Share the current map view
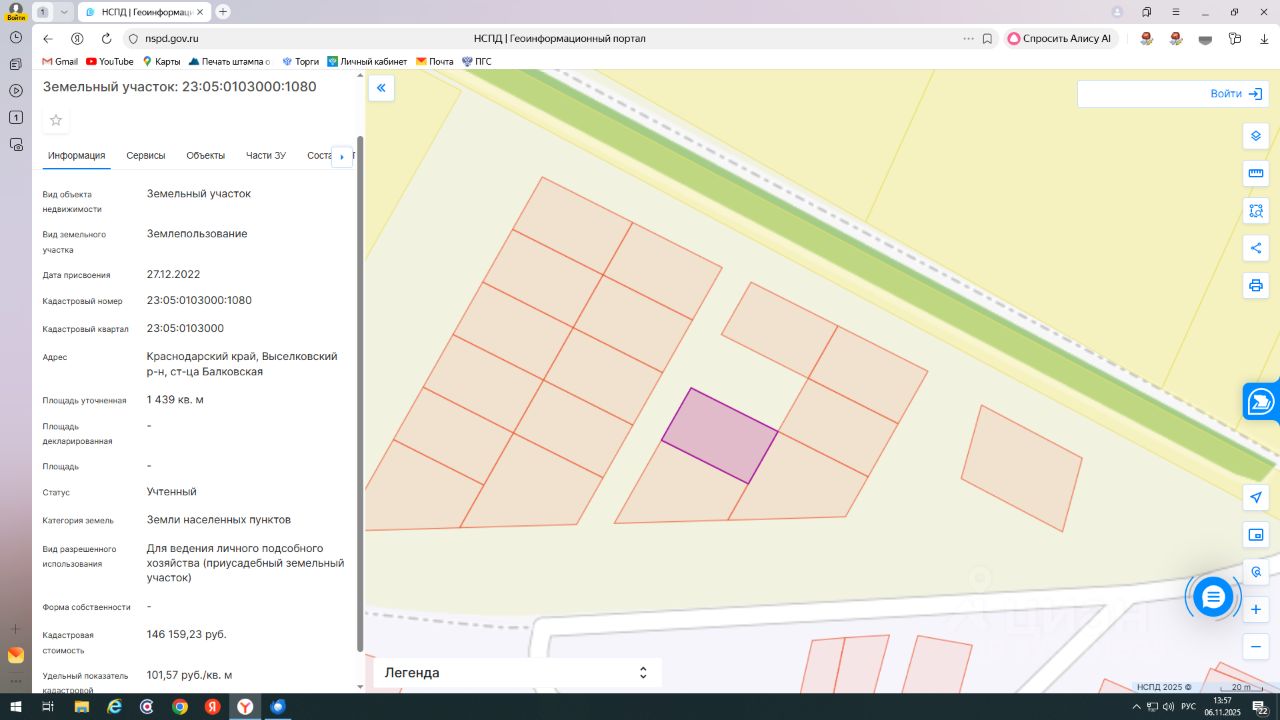Viewport: 1280px width, 720px height. pyautogui.click(x=1256, y=248)
